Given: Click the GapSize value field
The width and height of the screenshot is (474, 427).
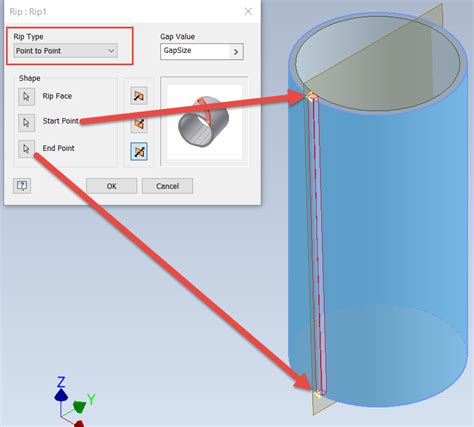Looking at the screenshot, I should 195,51.
